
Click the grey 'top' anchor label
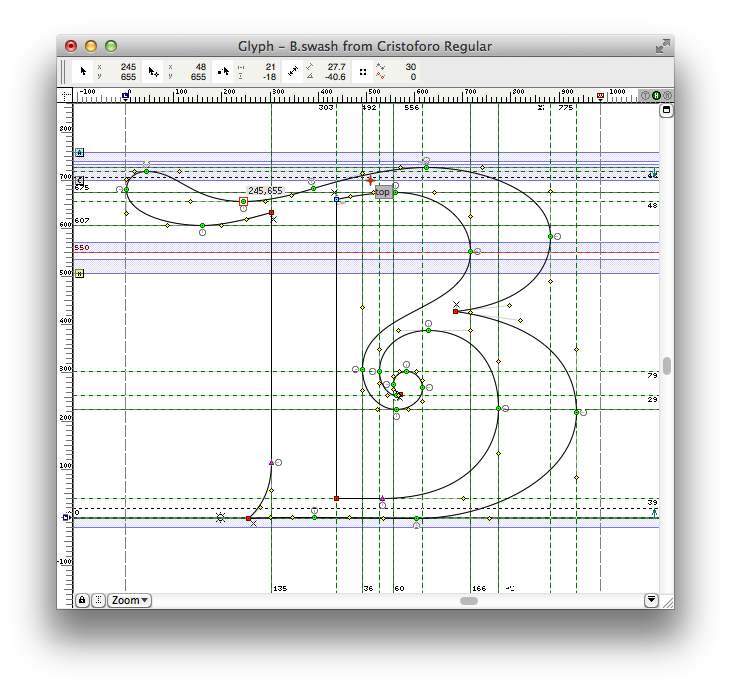(x=383, y=192)
